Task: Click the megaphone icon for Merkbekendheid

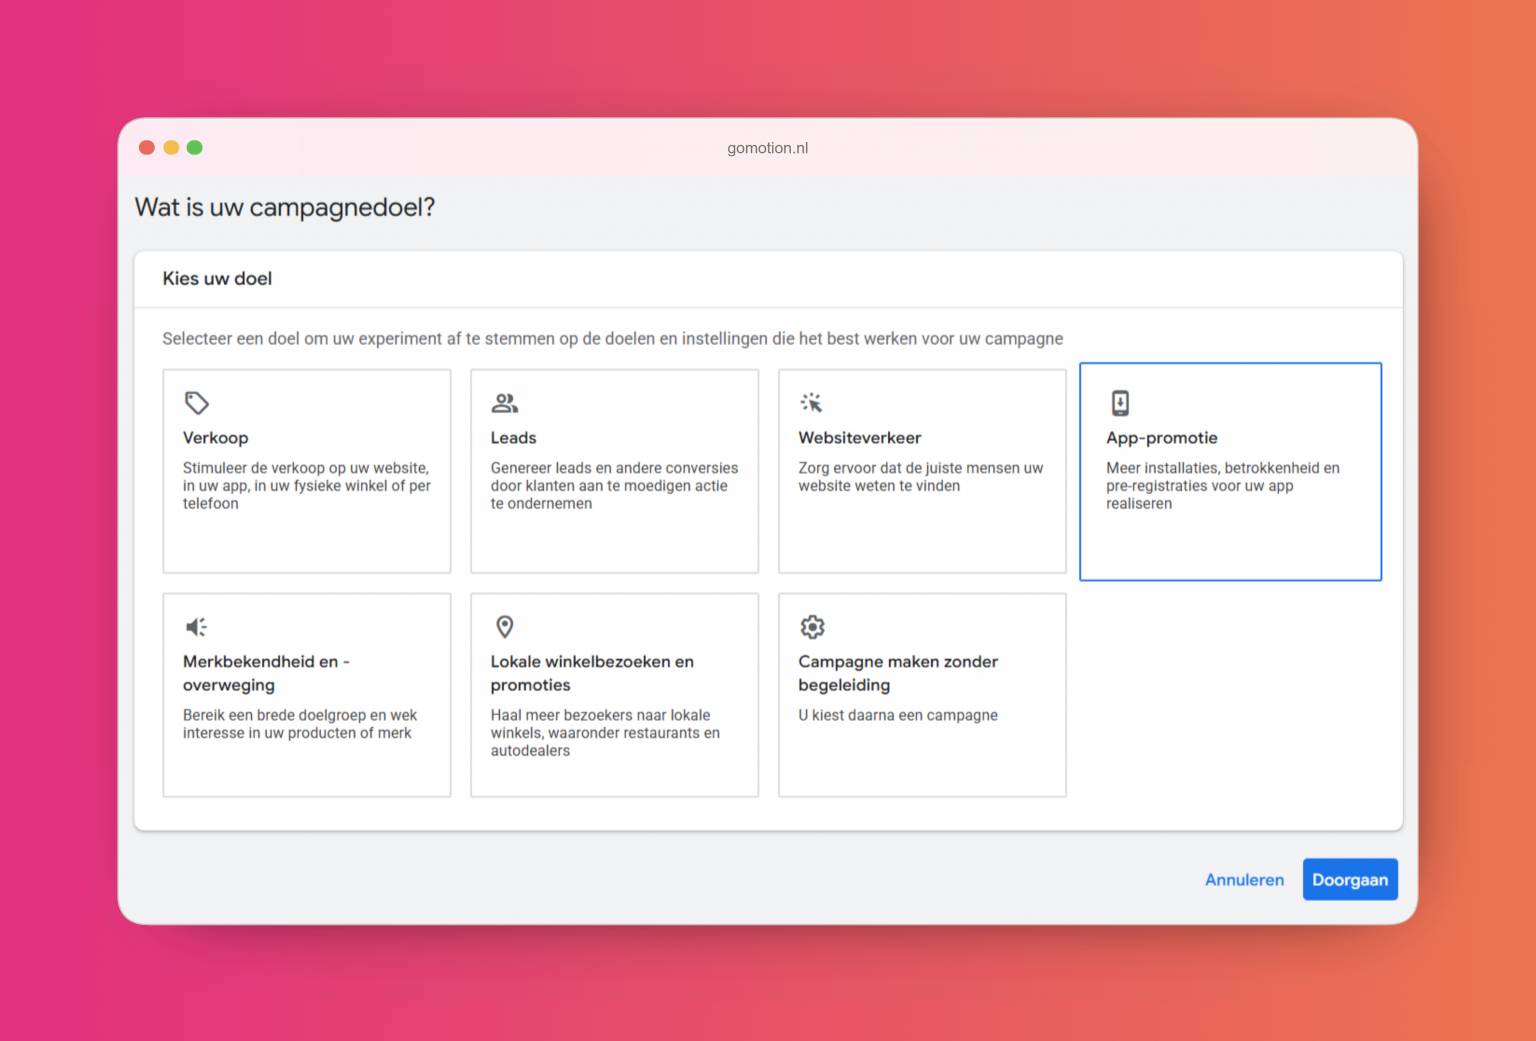Action: (x=197, y=627)
